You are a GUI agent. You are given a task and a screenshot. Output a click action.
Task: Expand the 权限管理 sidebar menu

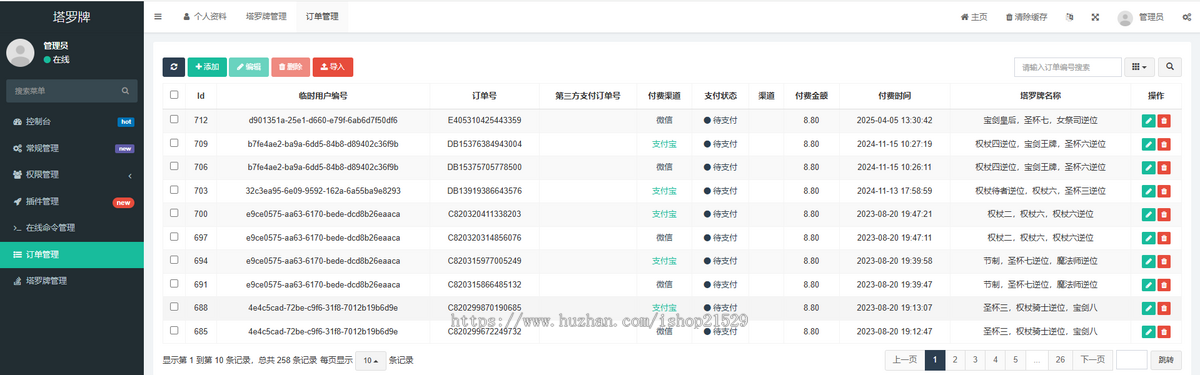[72, 175]
